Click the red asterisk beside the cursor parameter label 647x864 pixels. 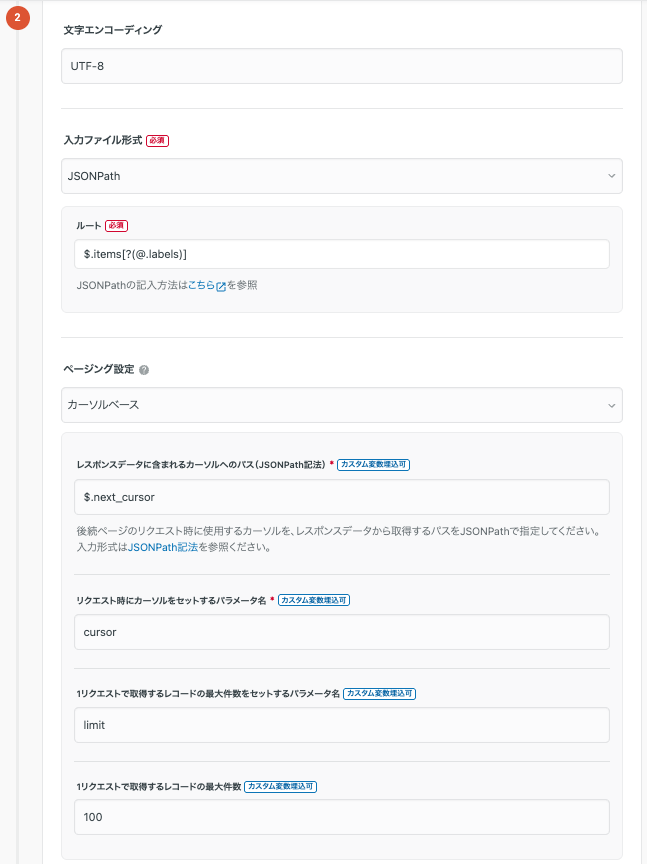pyautogui.click(x=270, y=598)
